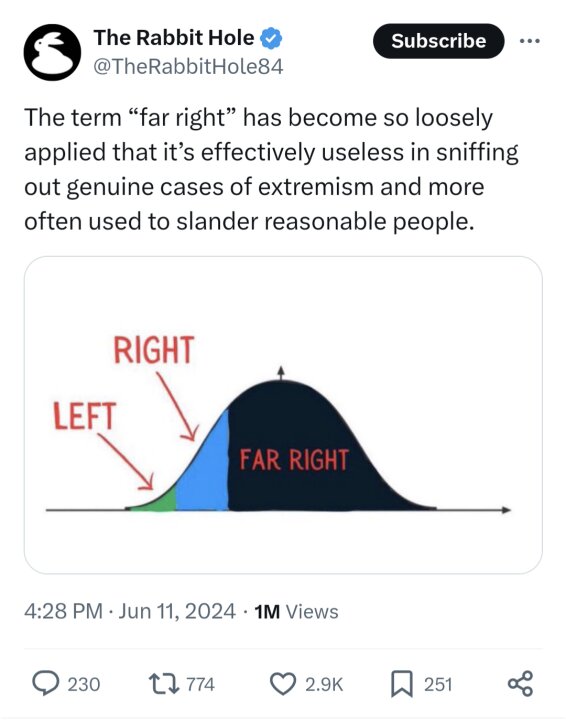This screenshot has height=720, width=566.
Task: Open the share icon
Action: 521,684
